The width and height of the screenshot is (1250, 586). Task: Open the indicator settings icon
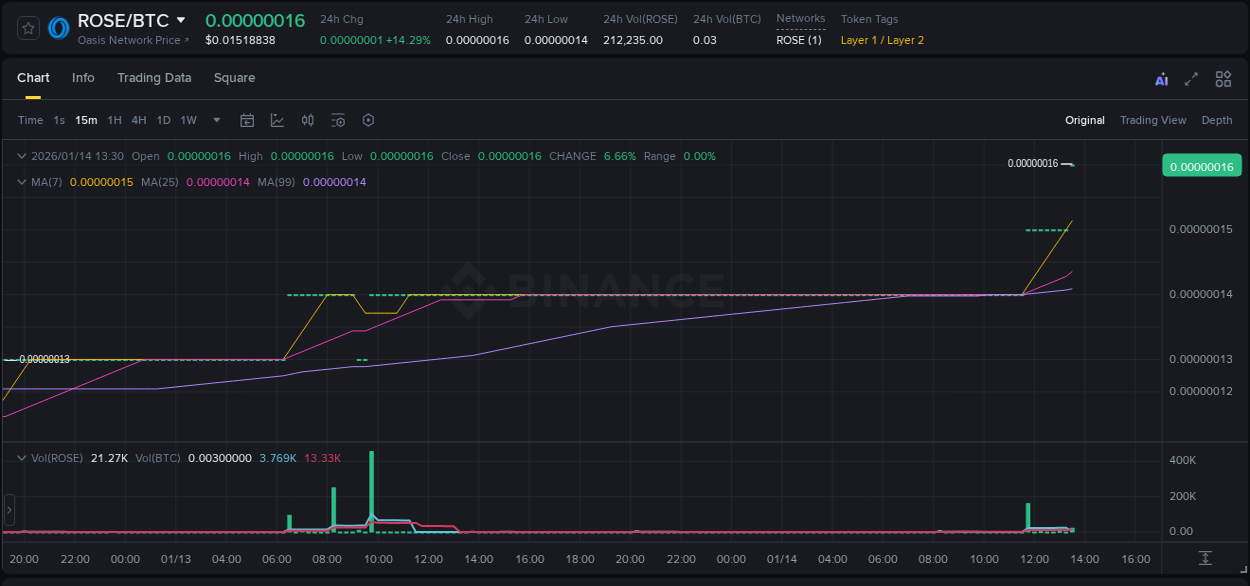[x=338, y=120]
